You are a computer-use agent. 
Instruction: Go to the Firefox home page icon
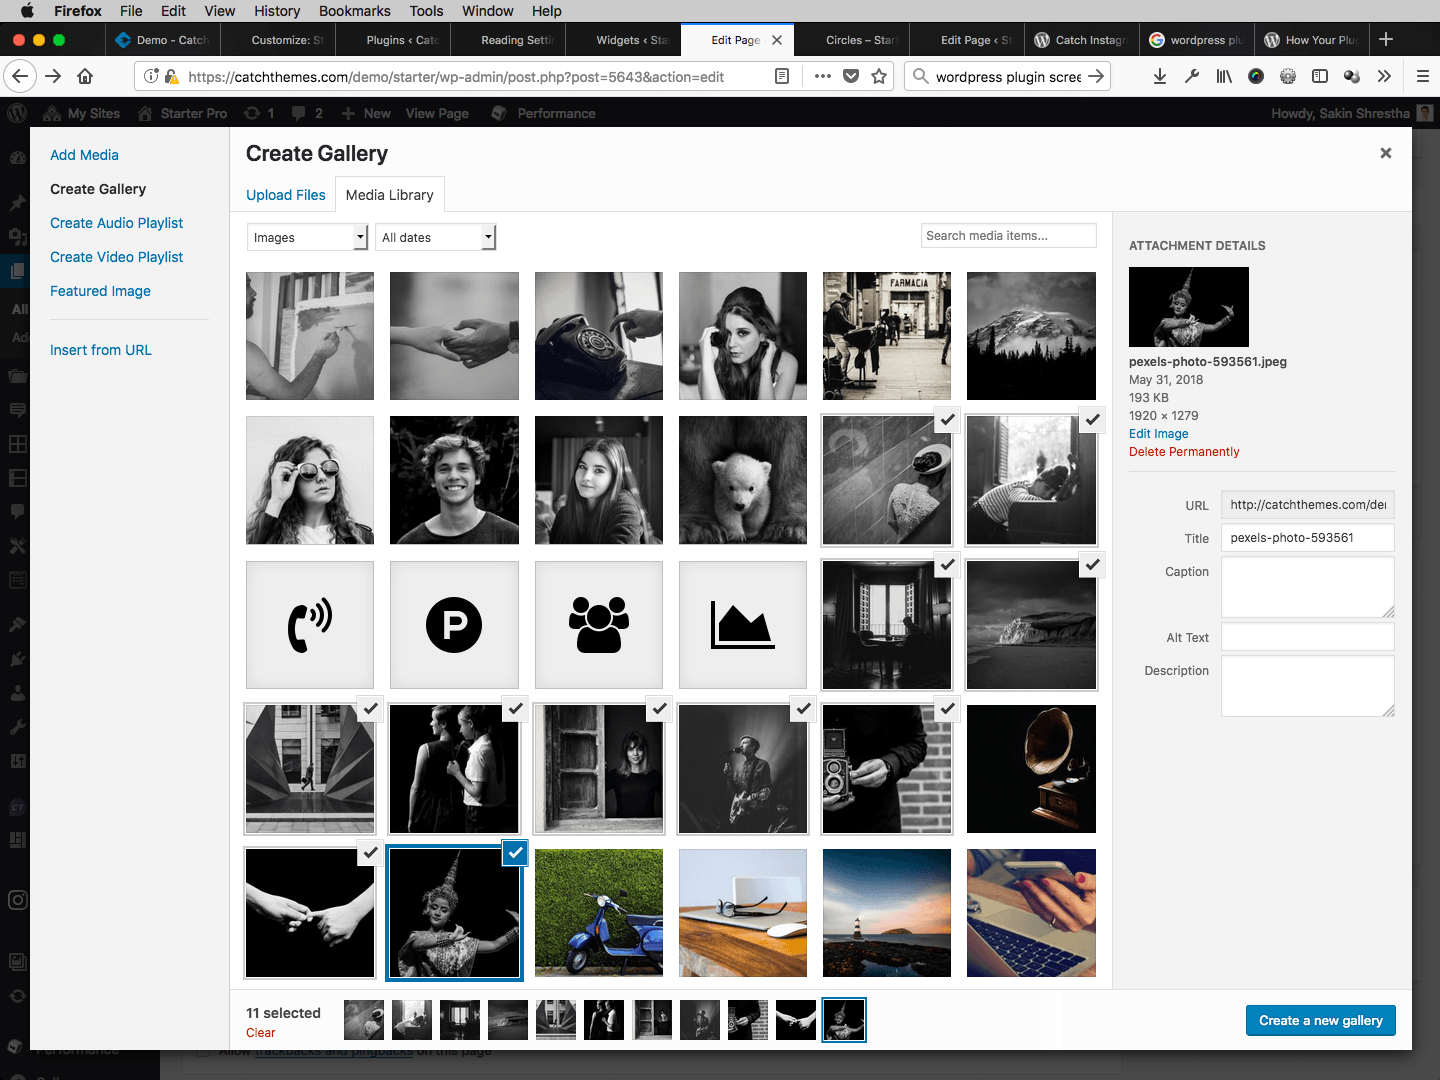tap(85, 76)
